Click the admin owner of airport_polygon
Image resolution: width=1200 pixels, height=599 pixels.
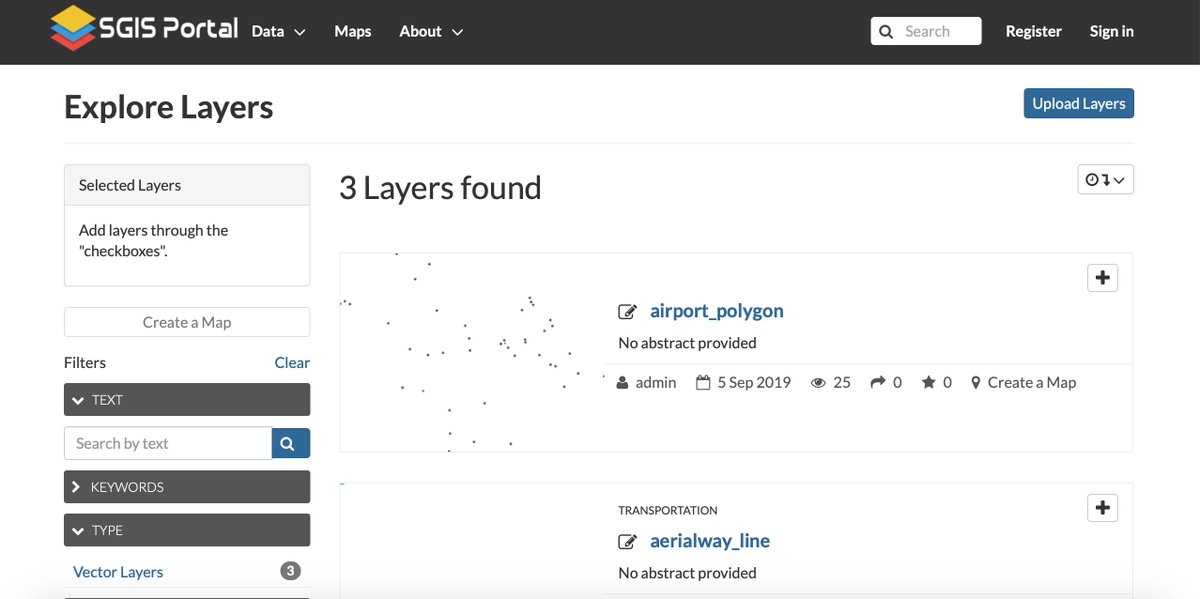pos(656,382)
